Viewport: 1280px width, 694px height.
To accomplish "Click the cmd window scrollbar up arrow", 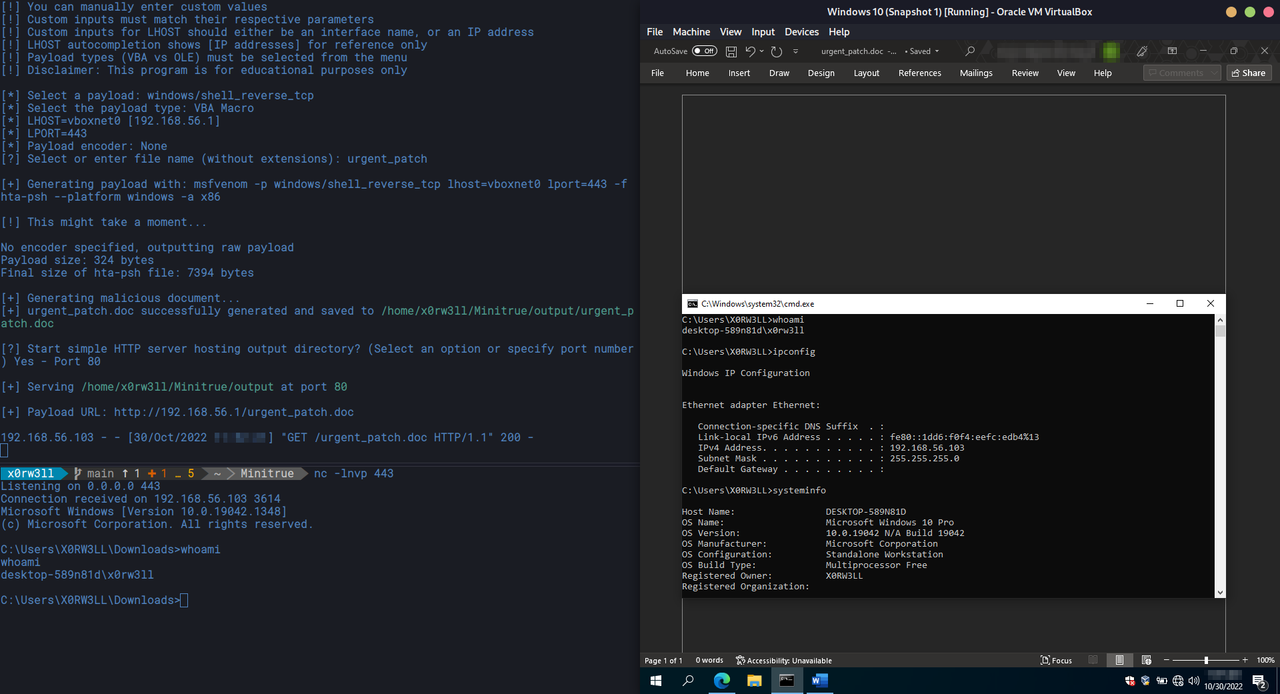I will (1220, 318).
